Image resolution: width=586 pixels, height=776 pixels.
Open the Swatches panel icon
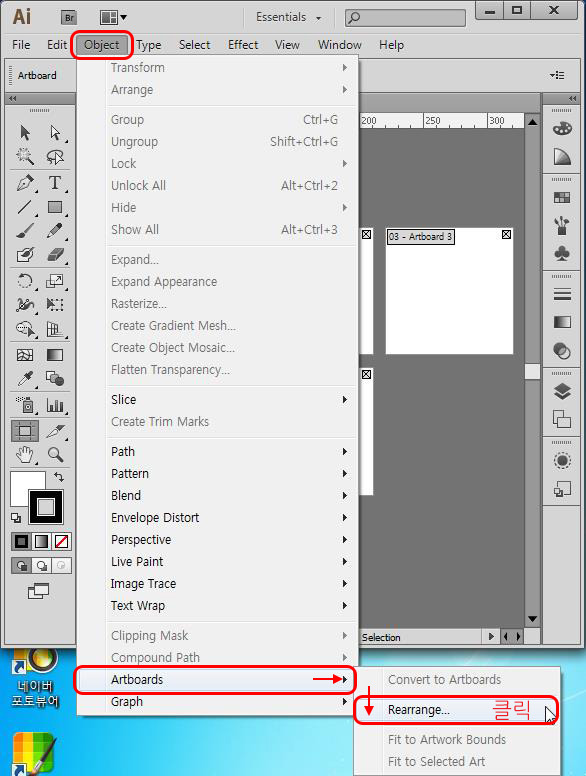(x=562, y=198)
